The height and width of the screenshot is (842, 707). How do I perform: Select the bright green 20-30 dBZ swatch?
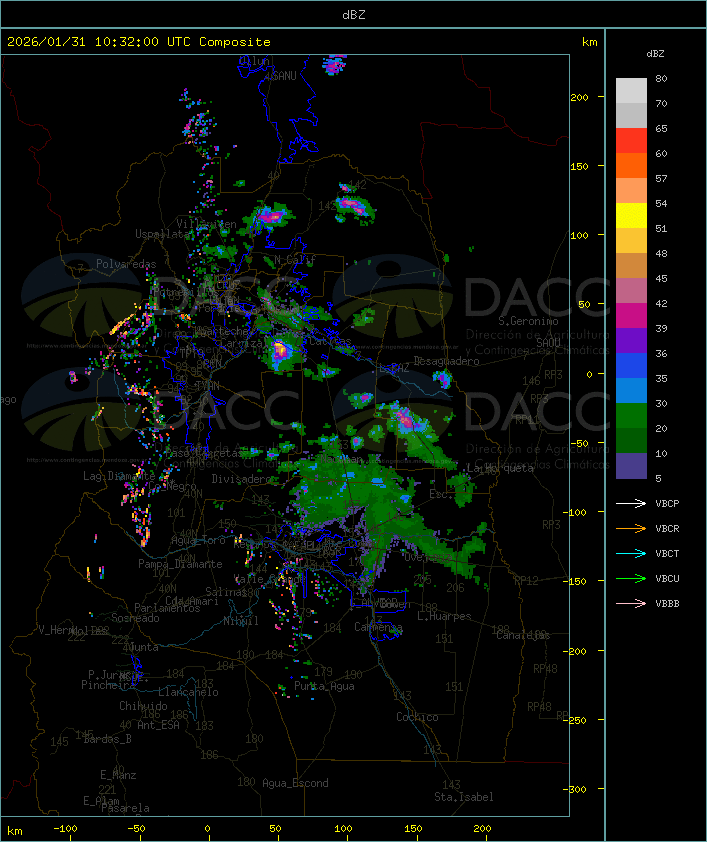[x=631, y=416]
